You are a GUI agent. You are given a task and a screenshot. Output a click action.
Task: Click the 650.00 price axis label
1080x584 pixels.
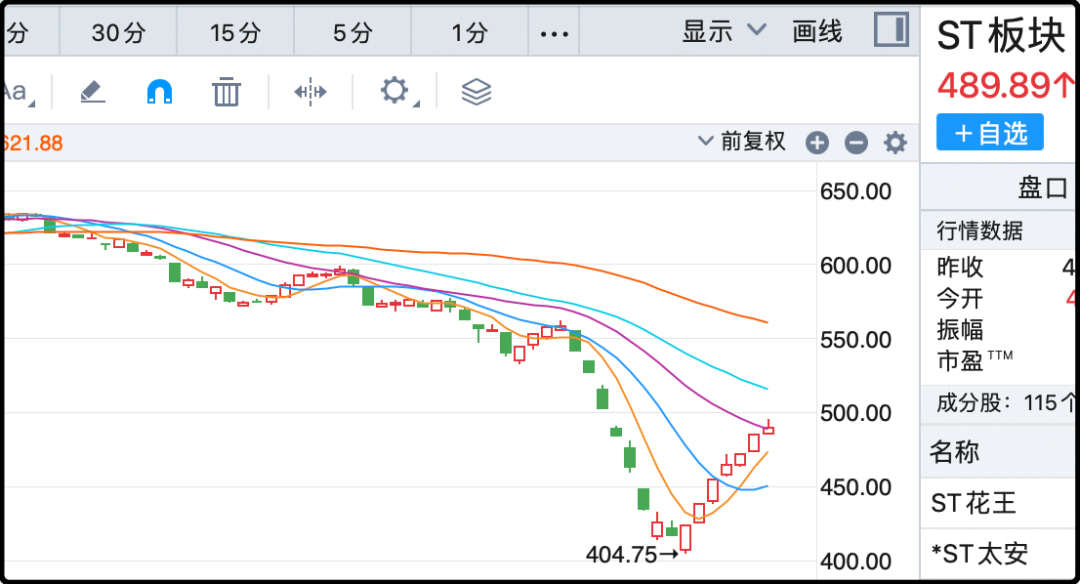click(x=855, y=191)
